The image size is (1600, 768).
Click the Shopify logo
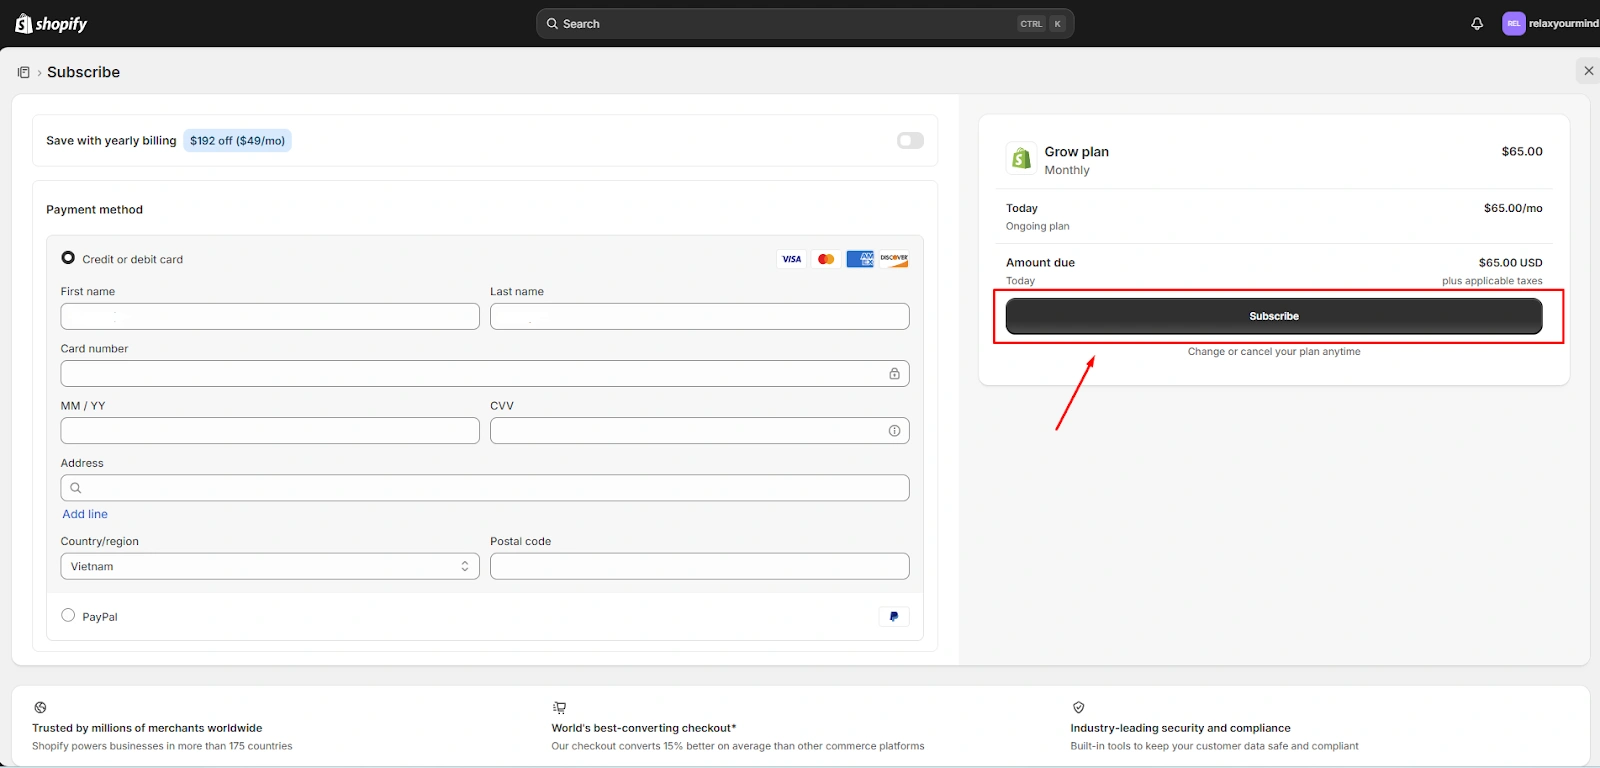[x=51, y=23]
